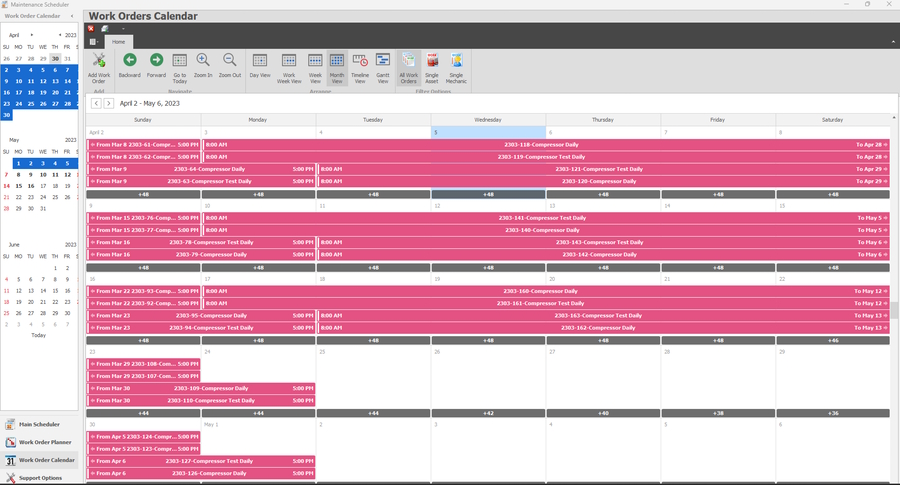The width and height of the screenshot is (900, 485).
Task: Expand +48 more items for Wednesday April 5
Action: 488,195
